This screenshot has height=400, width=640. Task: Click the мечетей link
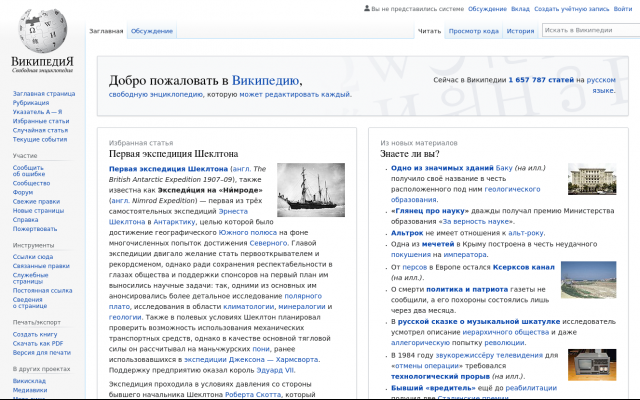click(438, 244)
